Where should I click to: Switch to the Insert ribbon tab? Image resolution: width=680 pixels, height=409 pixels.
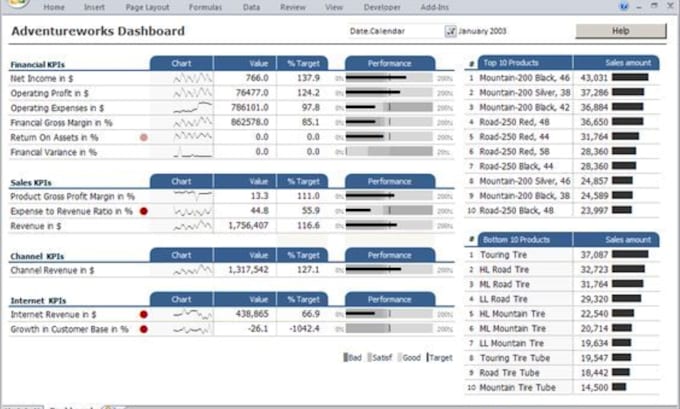pyautogui.click(x=95, y=7)
